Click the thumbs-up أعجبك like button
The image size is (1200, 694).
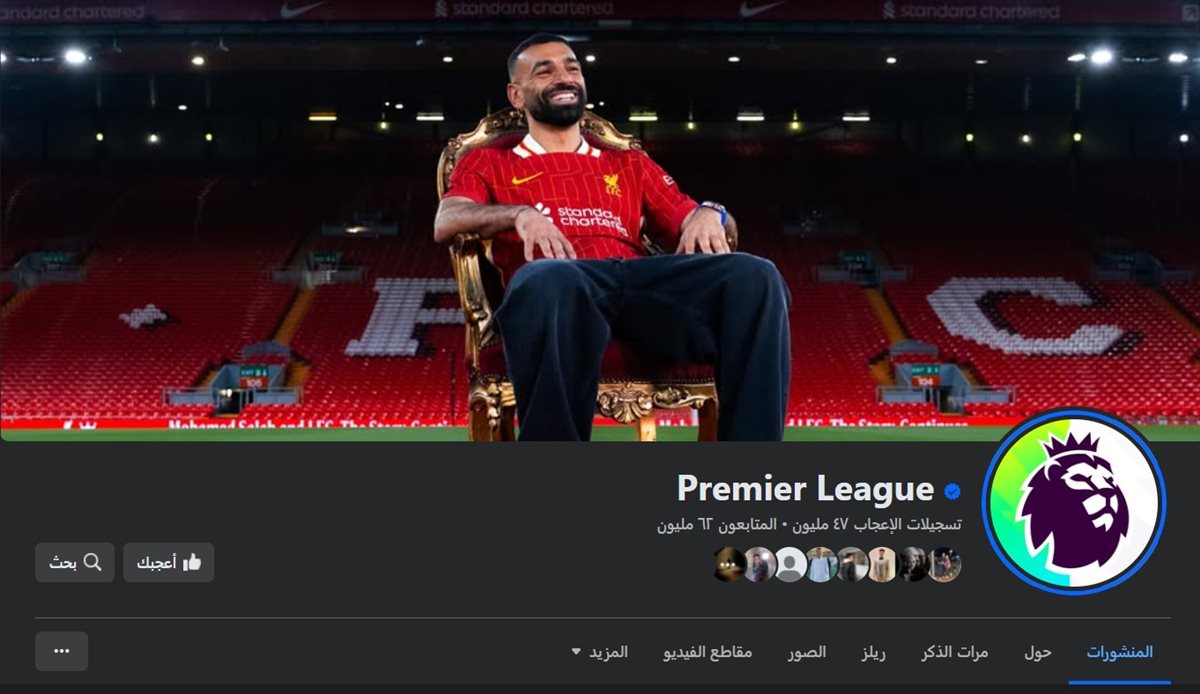point(169,563)
